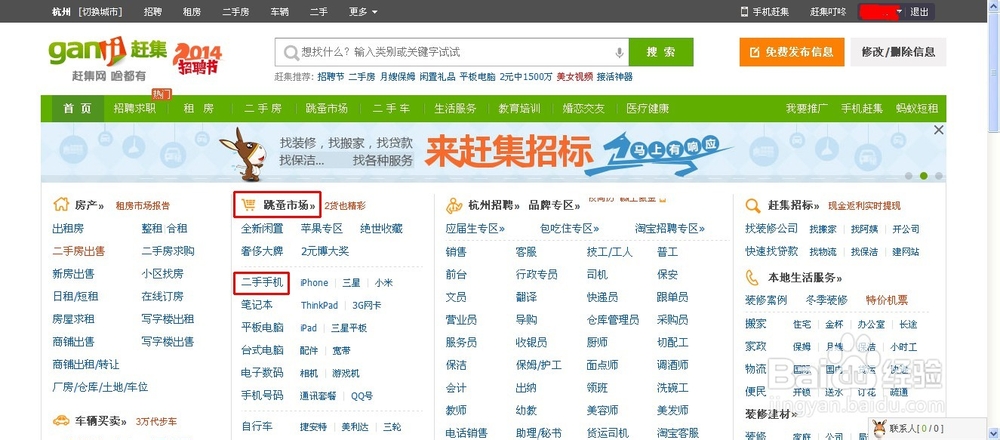
Task: Open 出租房 link under 房产
Action: click(x=68, y=228)
